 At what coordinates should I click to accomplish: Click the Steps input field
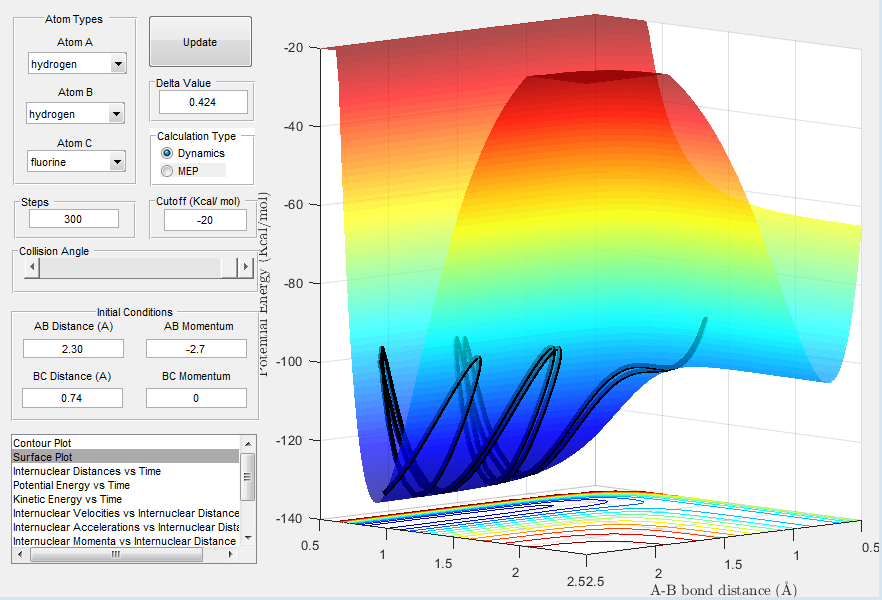coord(74,219)
